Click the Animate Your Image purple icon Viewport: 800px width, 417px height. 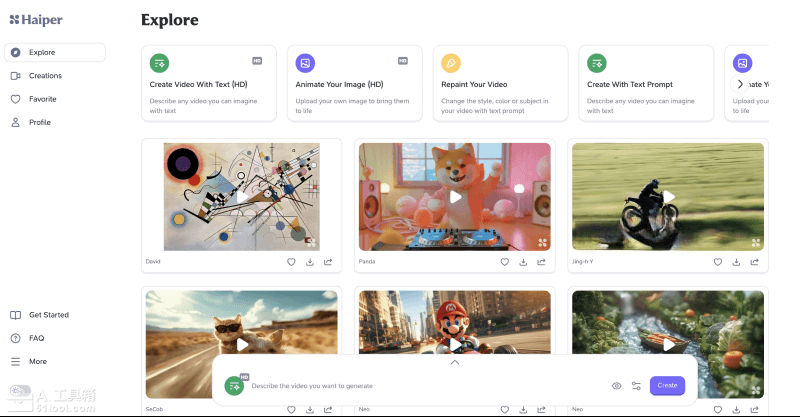(305, 63)
